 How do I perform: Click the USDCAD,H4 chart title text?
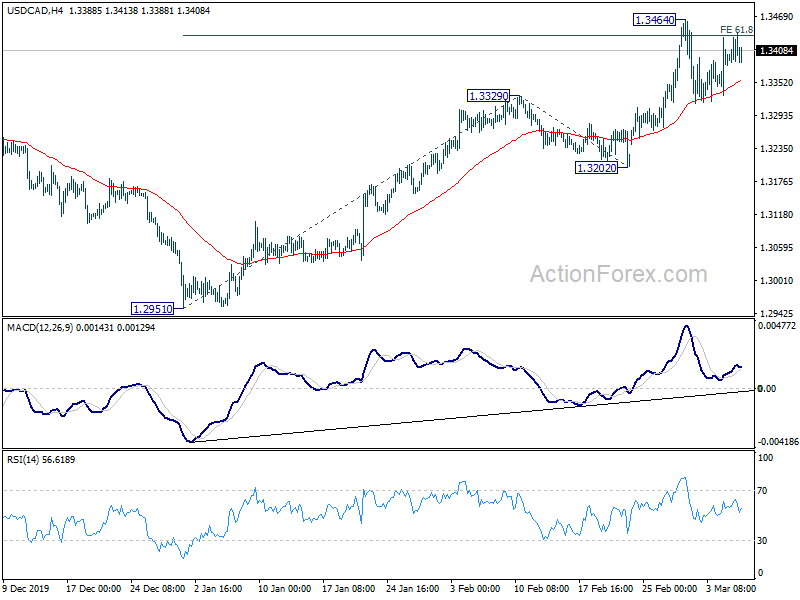click(35, 10)
